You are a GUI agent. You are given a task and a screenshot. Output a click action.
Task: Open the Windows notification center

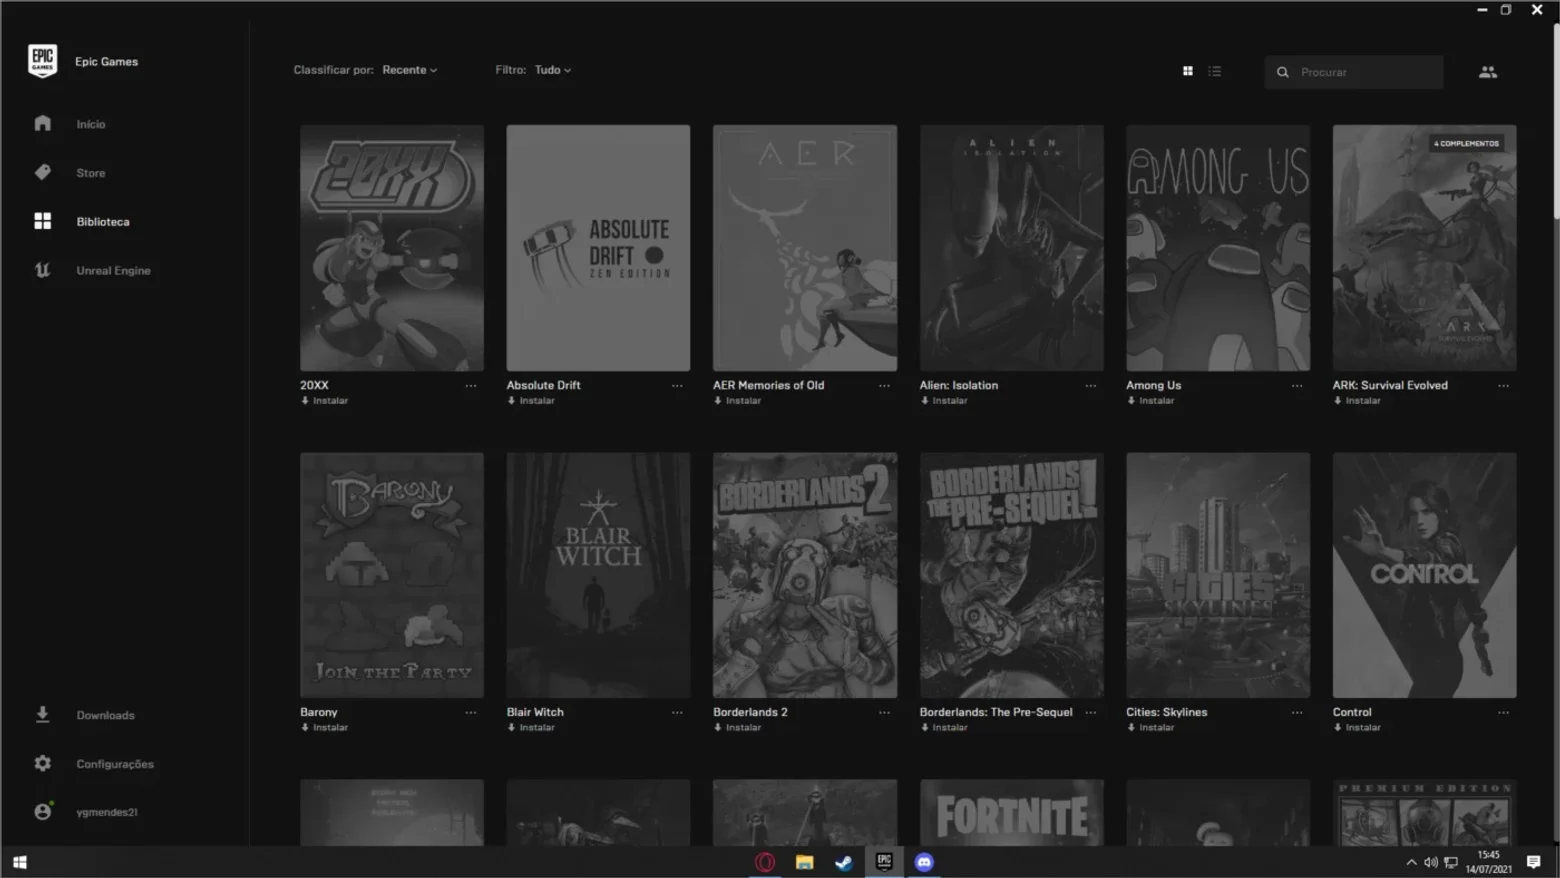pyautogui.click(x=1534, y=862)
